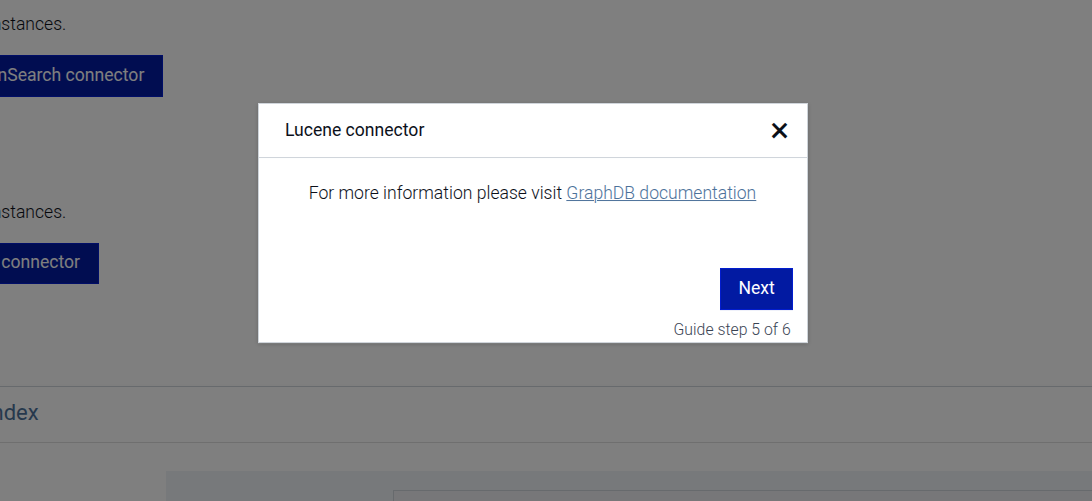Click the 'stances.' text above the lower connector button
This screenshot has height=501, width=1092.
pos(33,212)
